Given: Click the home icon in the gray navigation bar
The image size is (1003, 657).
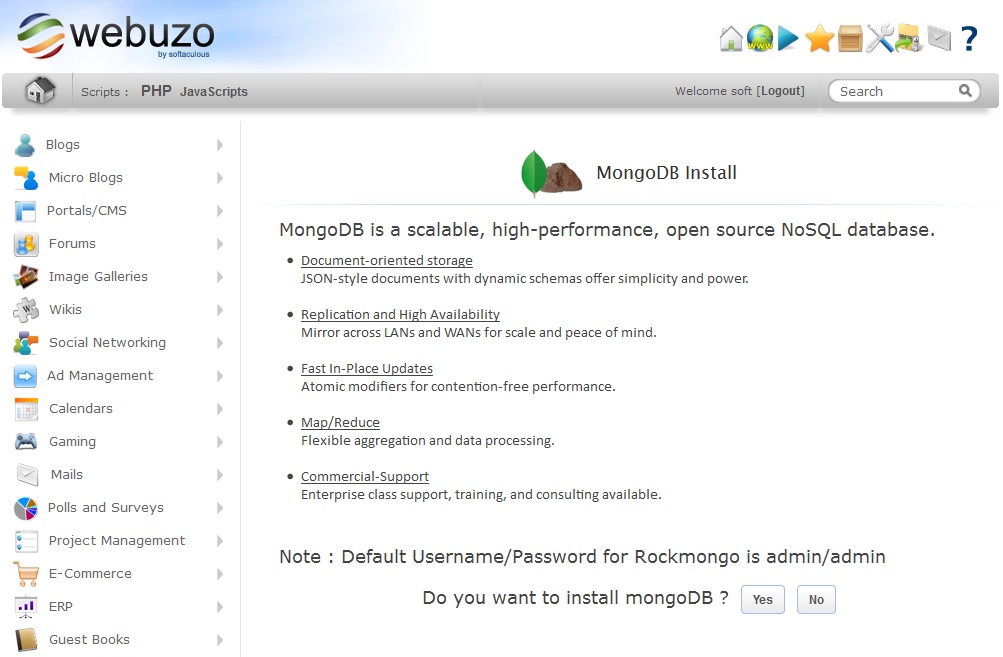Looking at the screenshot, I should (x=40, y=90).
